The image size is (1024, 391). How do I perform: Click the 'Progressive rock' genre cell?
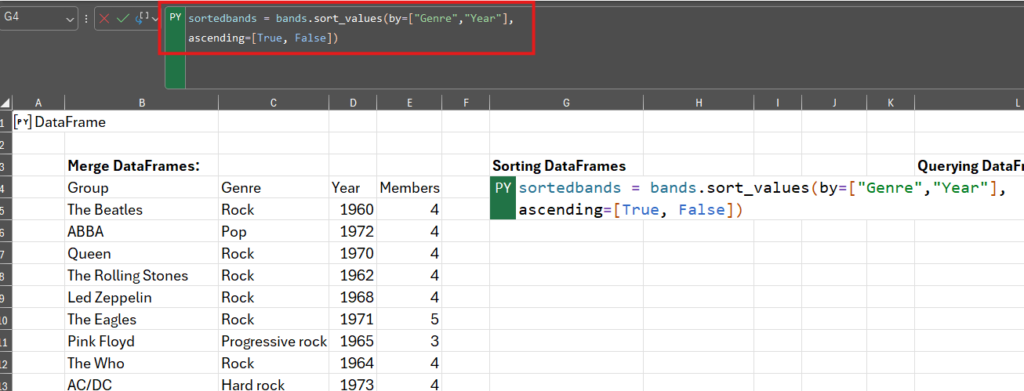(274, 341)
